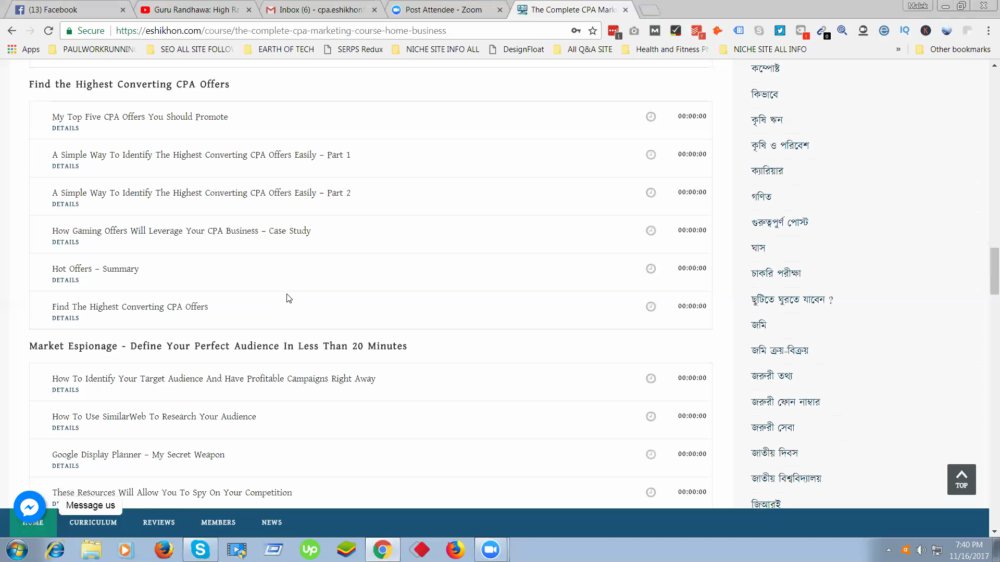The width and height of the screenshot is (1000, 562).
Task: Bookmark this page with the star icon
Action: pos(592,31)
